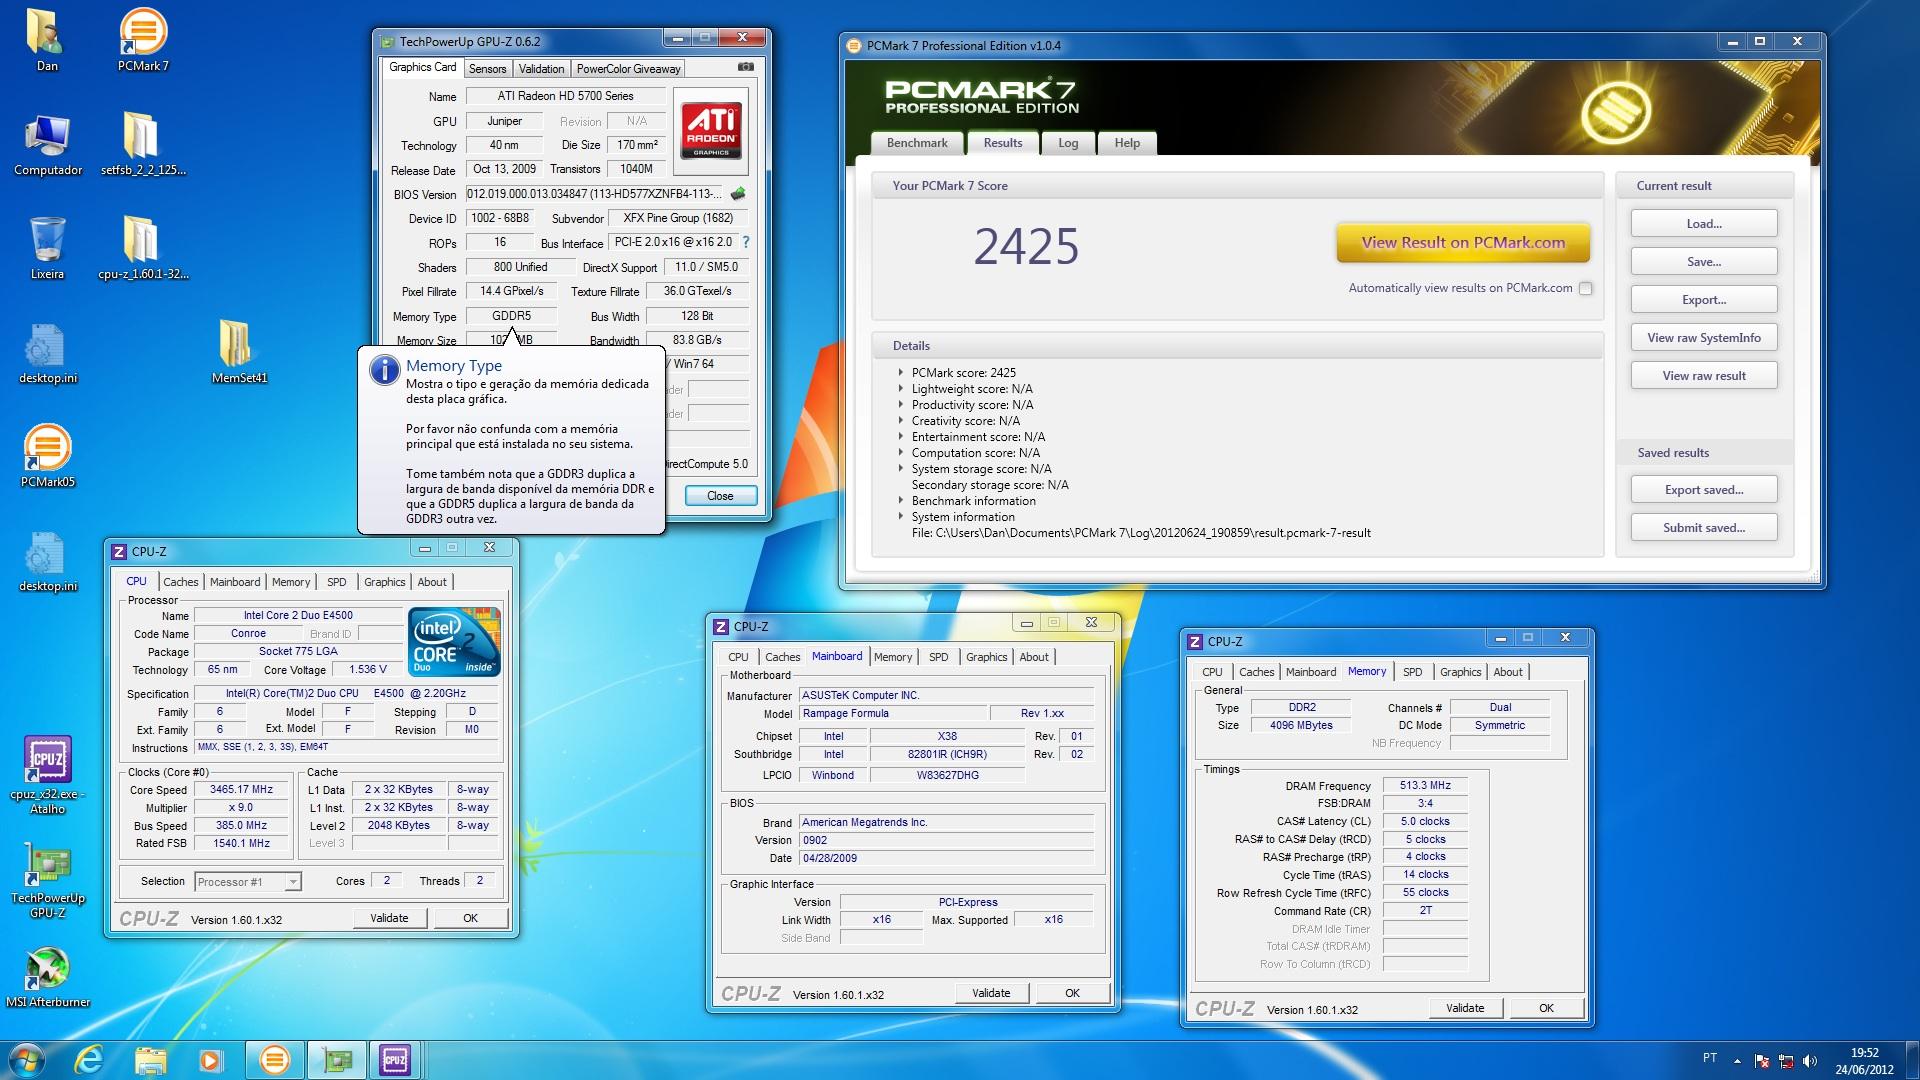
Task: Show hidden system tray icons
Action: (1737, 1060)
